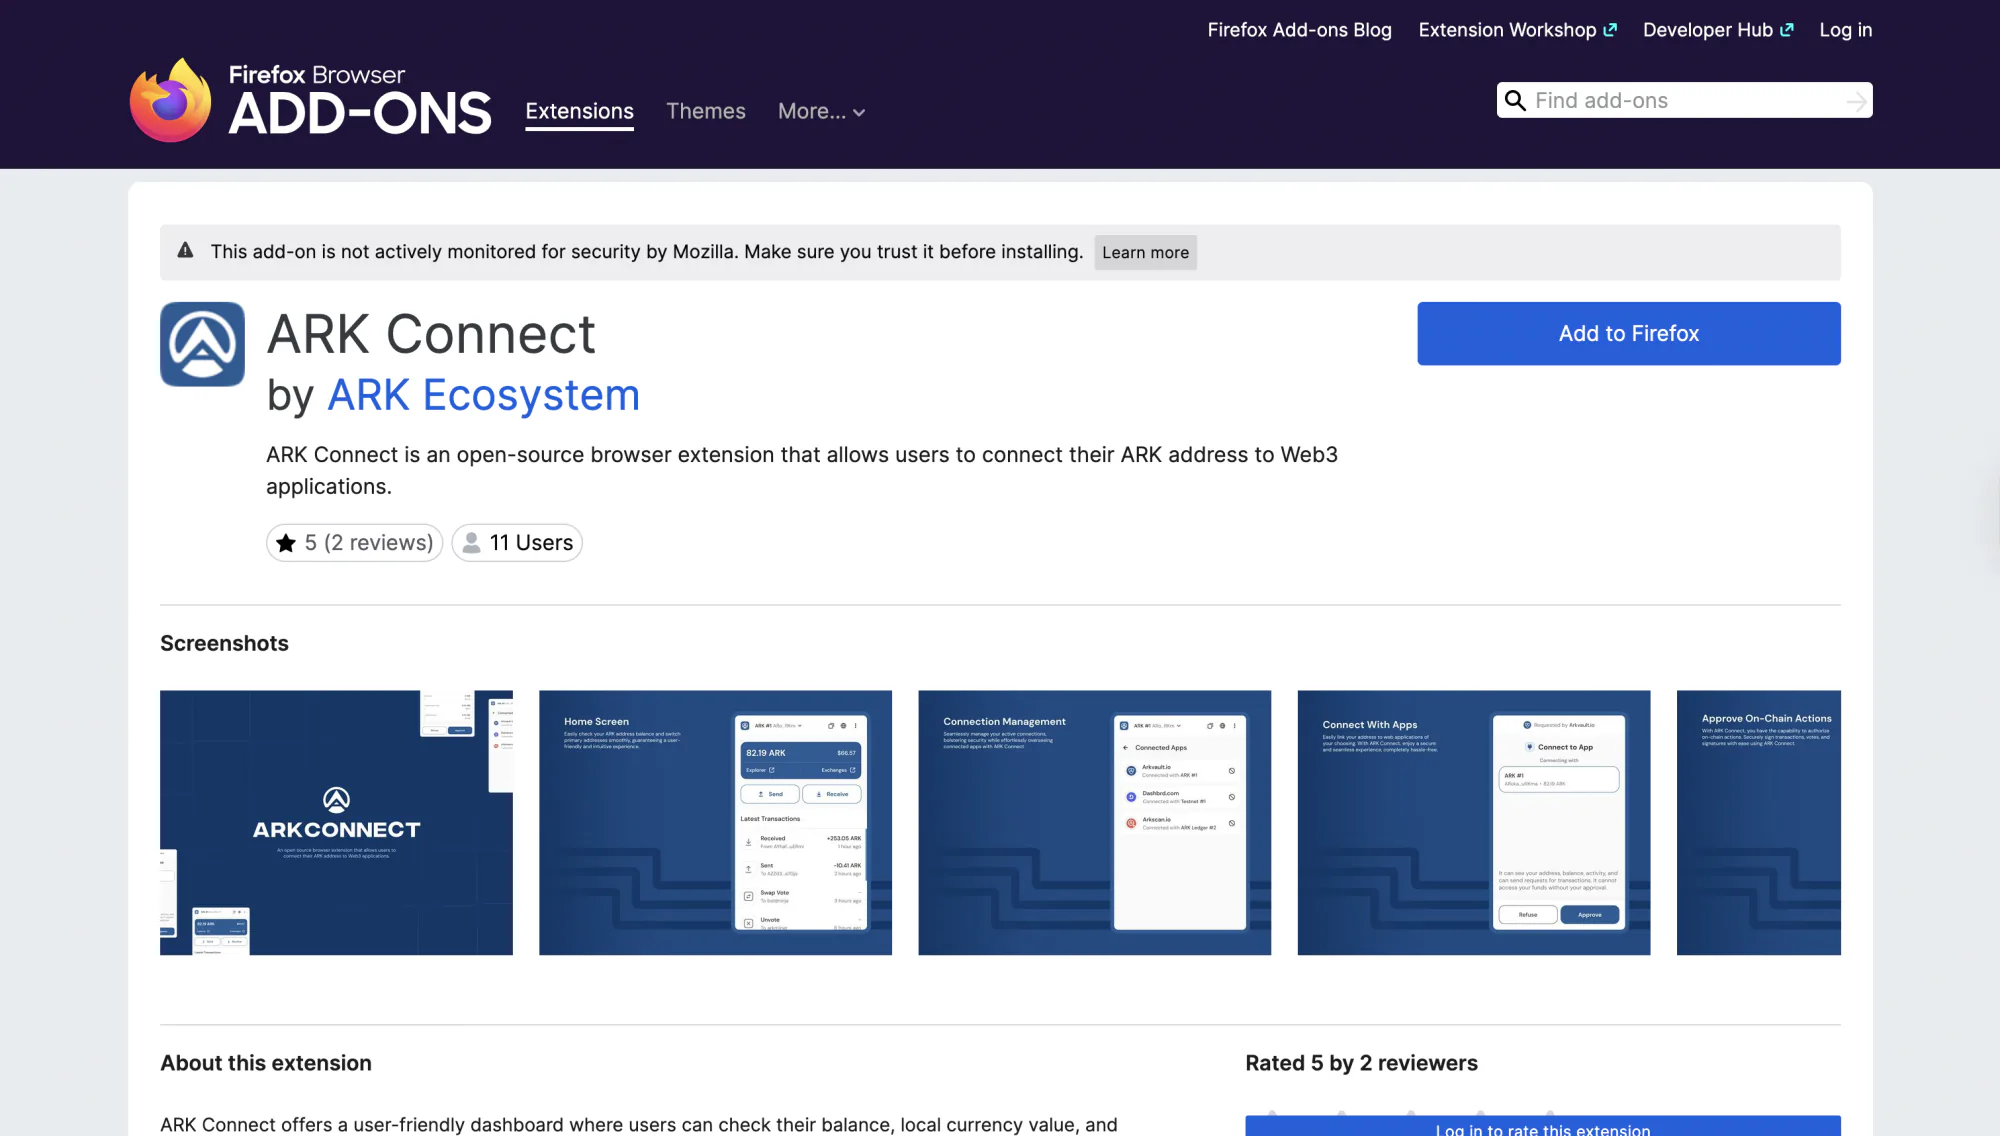The width and height of the screenshot is (2000, 1136).
Task: Open Firefox Add-ons Blog
Action: tap(1299, 30)
